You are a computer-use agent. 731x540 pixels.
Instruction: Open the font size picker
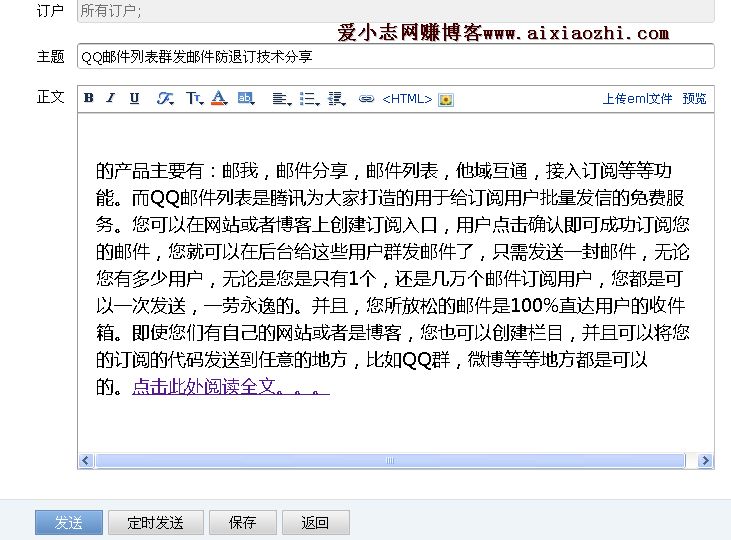[x=194, y=98]
